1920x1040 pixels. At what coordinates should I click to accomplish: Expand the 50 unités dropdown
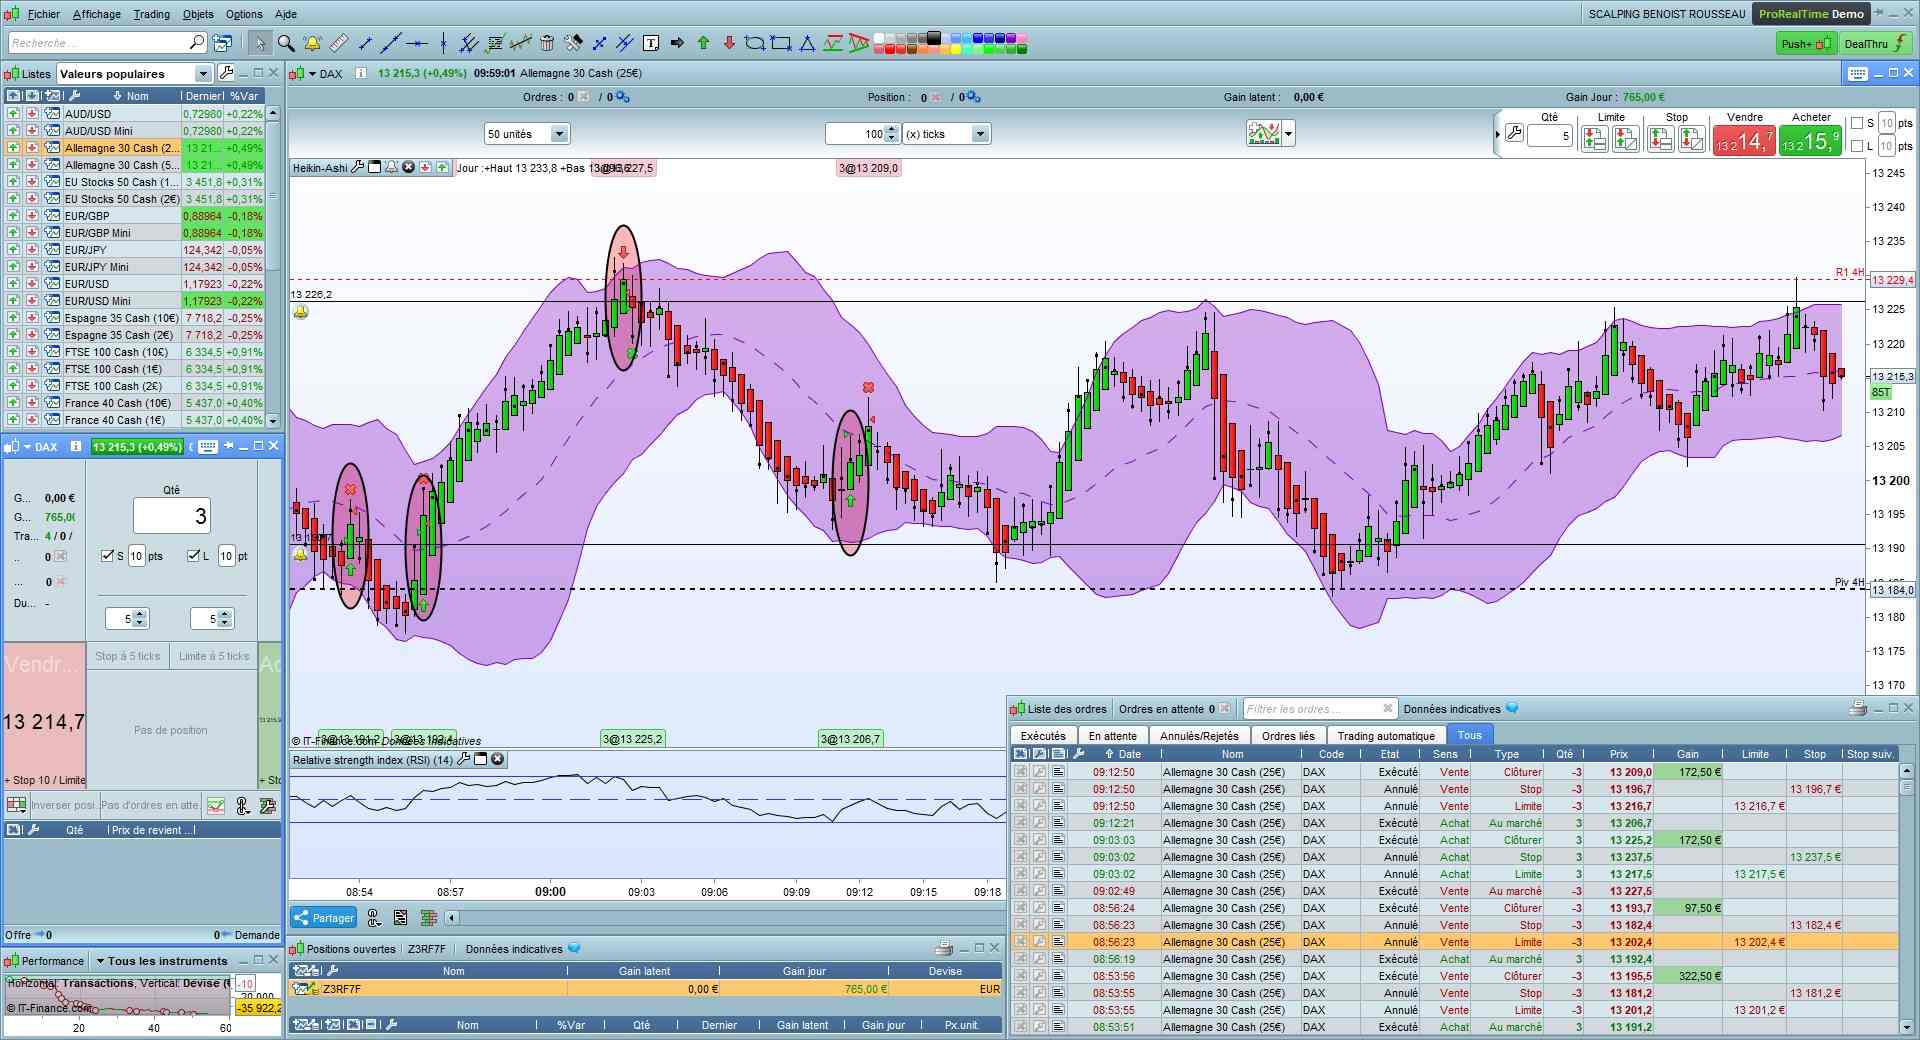[x=559, y=134]
